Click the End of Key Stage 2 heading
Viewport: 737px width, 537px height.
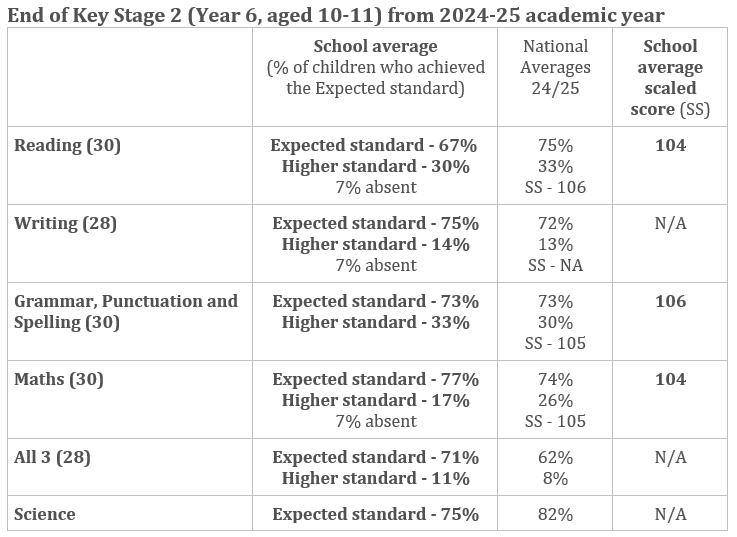[x=335, y=14]
